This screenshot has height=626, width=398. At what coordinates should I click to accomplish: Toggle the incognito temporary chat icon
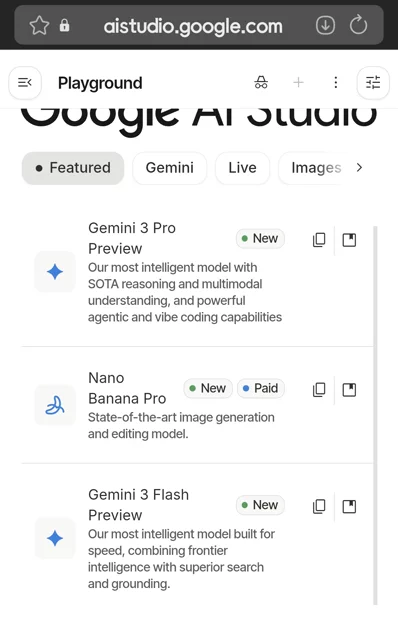[261, 83]
